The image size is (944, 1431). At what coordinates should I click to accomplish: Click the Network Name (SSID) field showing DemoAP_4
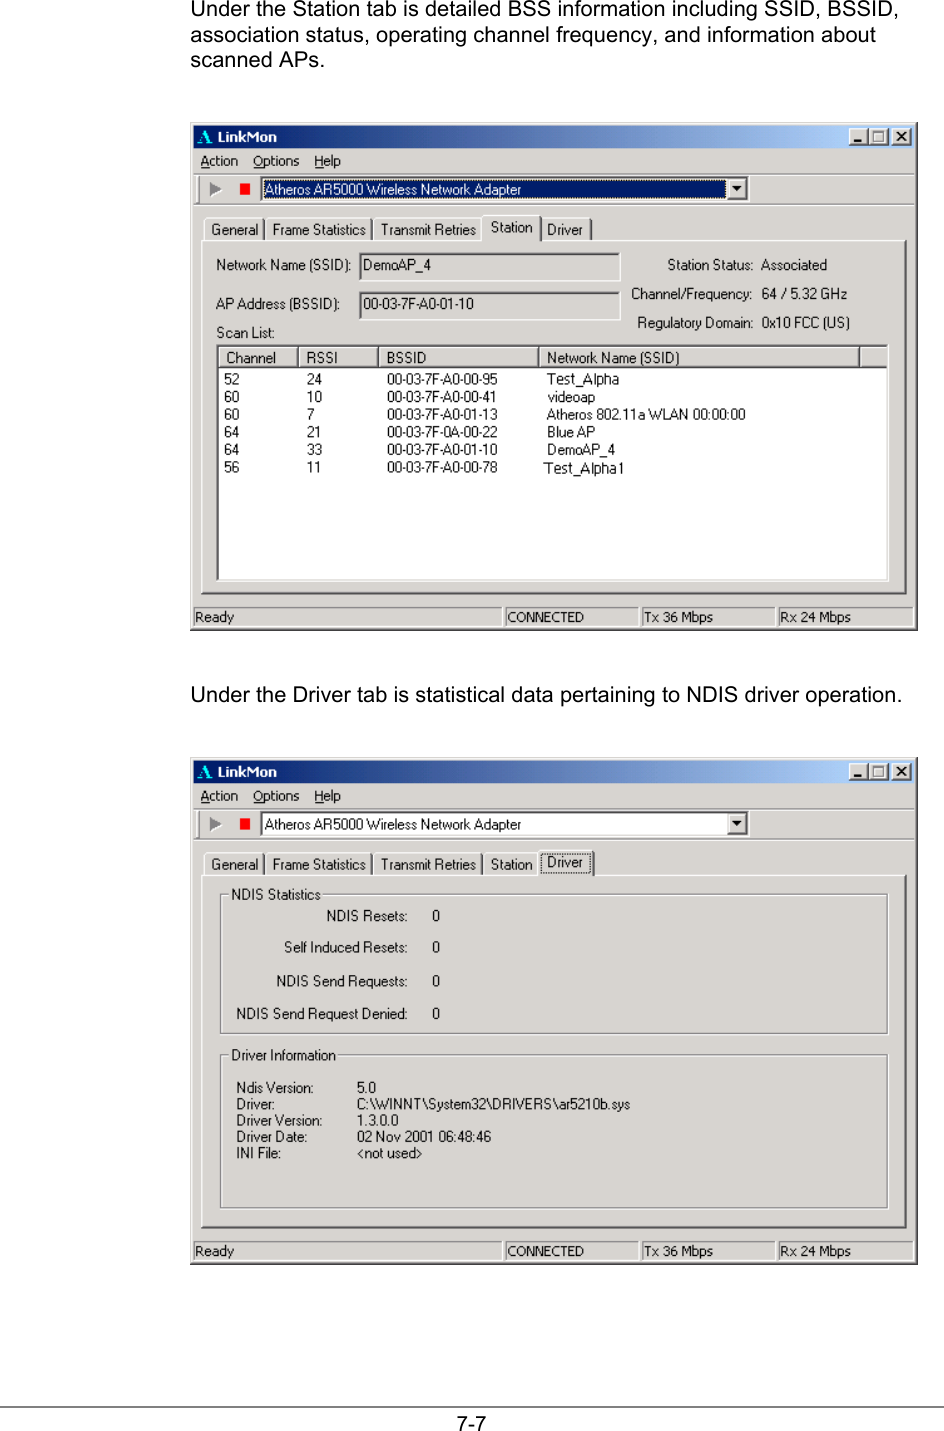point(490,266)
